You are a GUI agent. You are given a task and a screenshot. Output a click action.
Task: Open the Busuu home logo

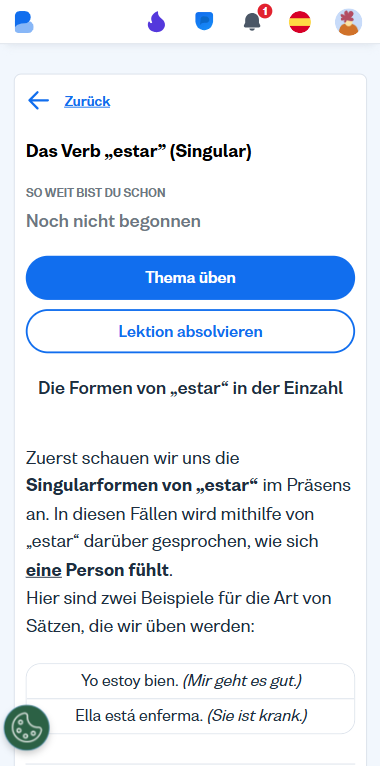24,22
